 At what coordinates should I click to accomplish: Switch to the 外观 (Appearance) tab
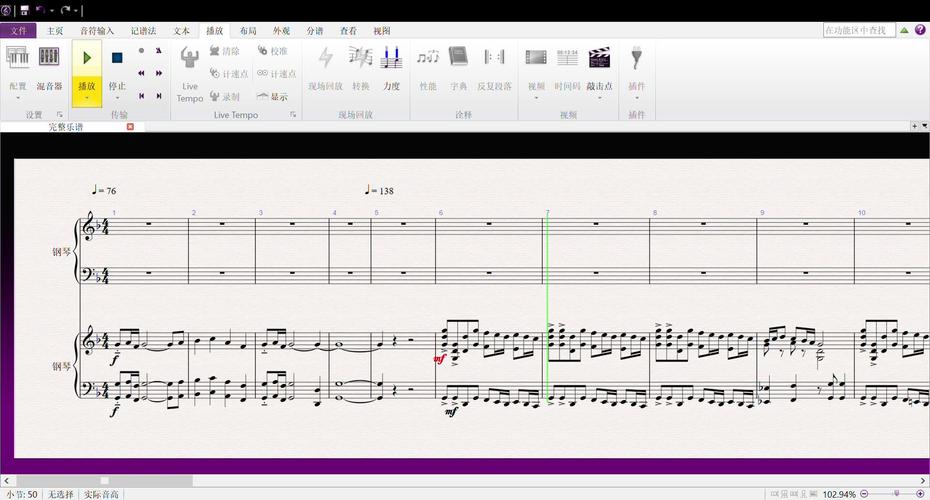point(281,31)
